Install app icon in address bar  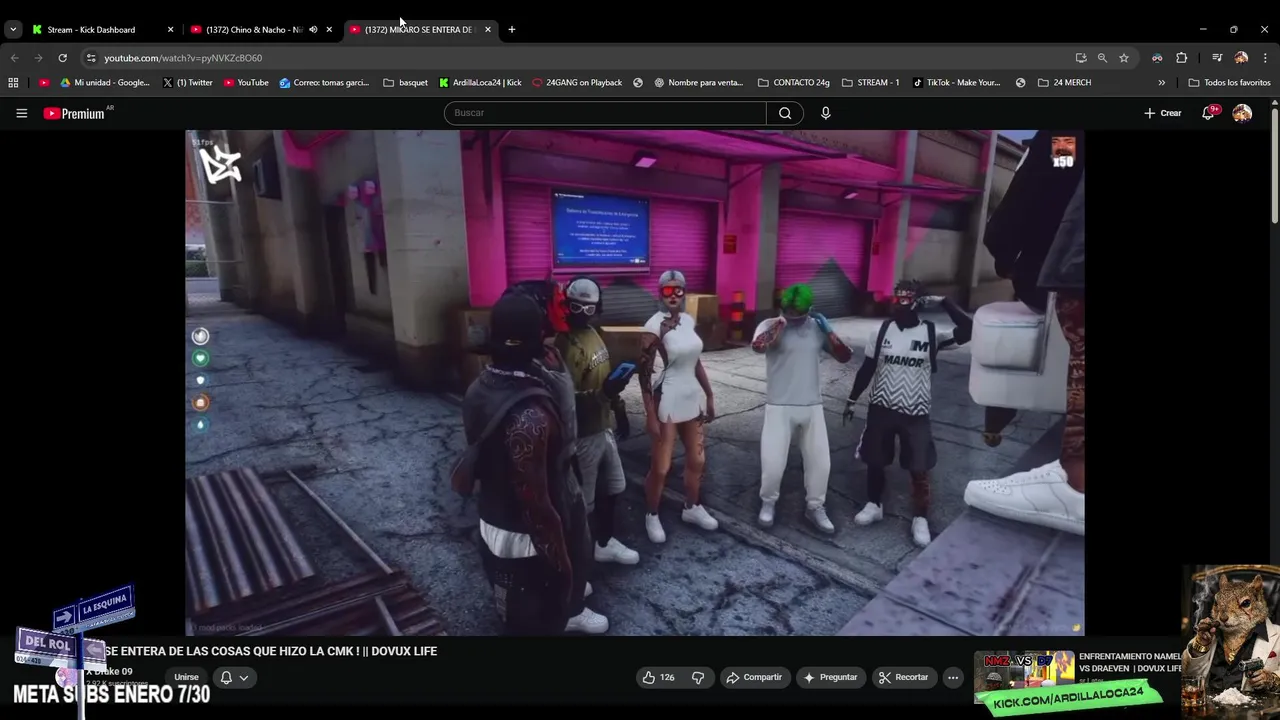click(1081, 58)
